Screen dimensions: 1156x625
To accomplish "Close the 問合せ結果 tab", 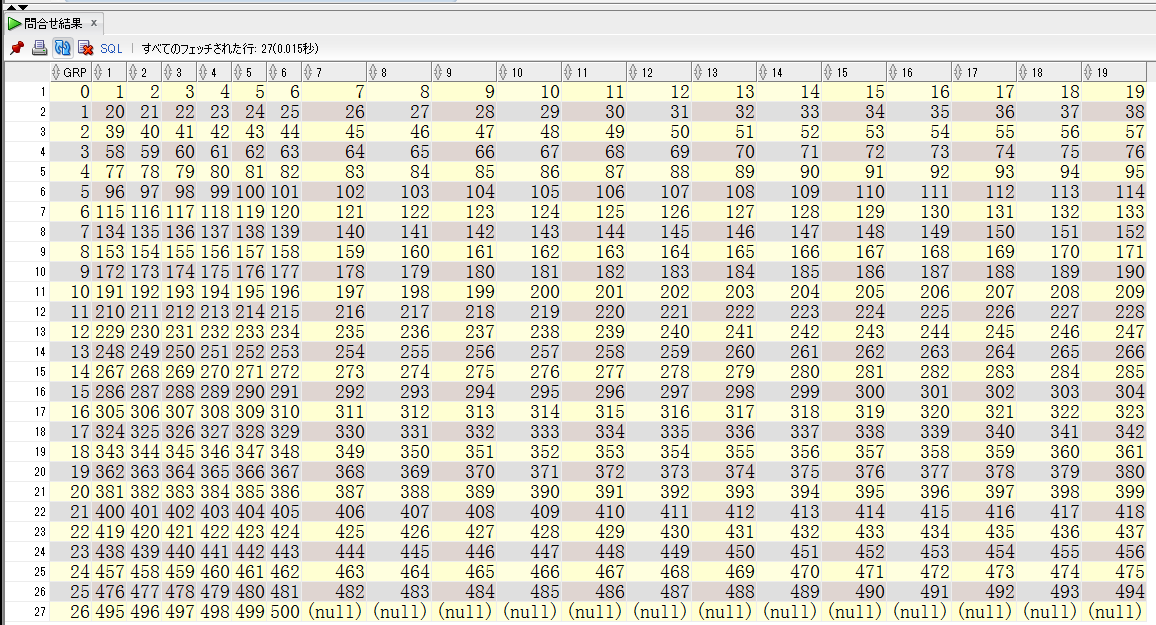I will coord(94,22).
